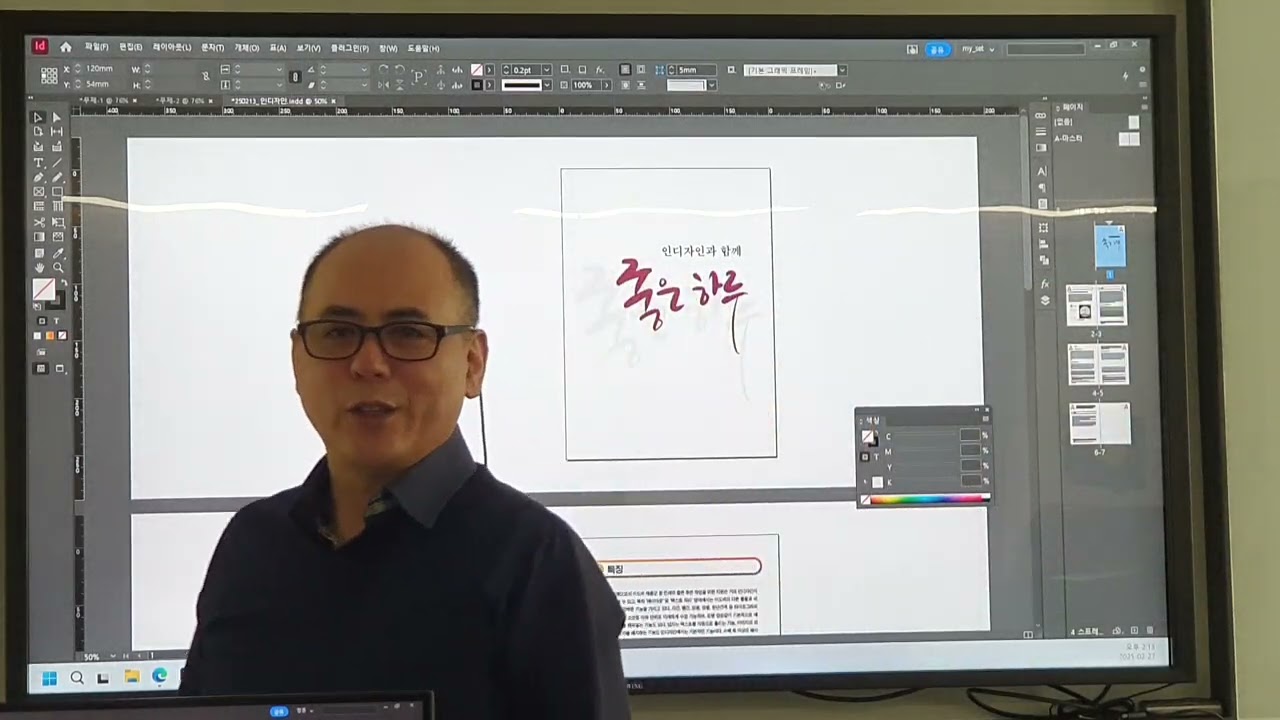Select pages 4-5 spread thumbnail

pos(1098,365)
